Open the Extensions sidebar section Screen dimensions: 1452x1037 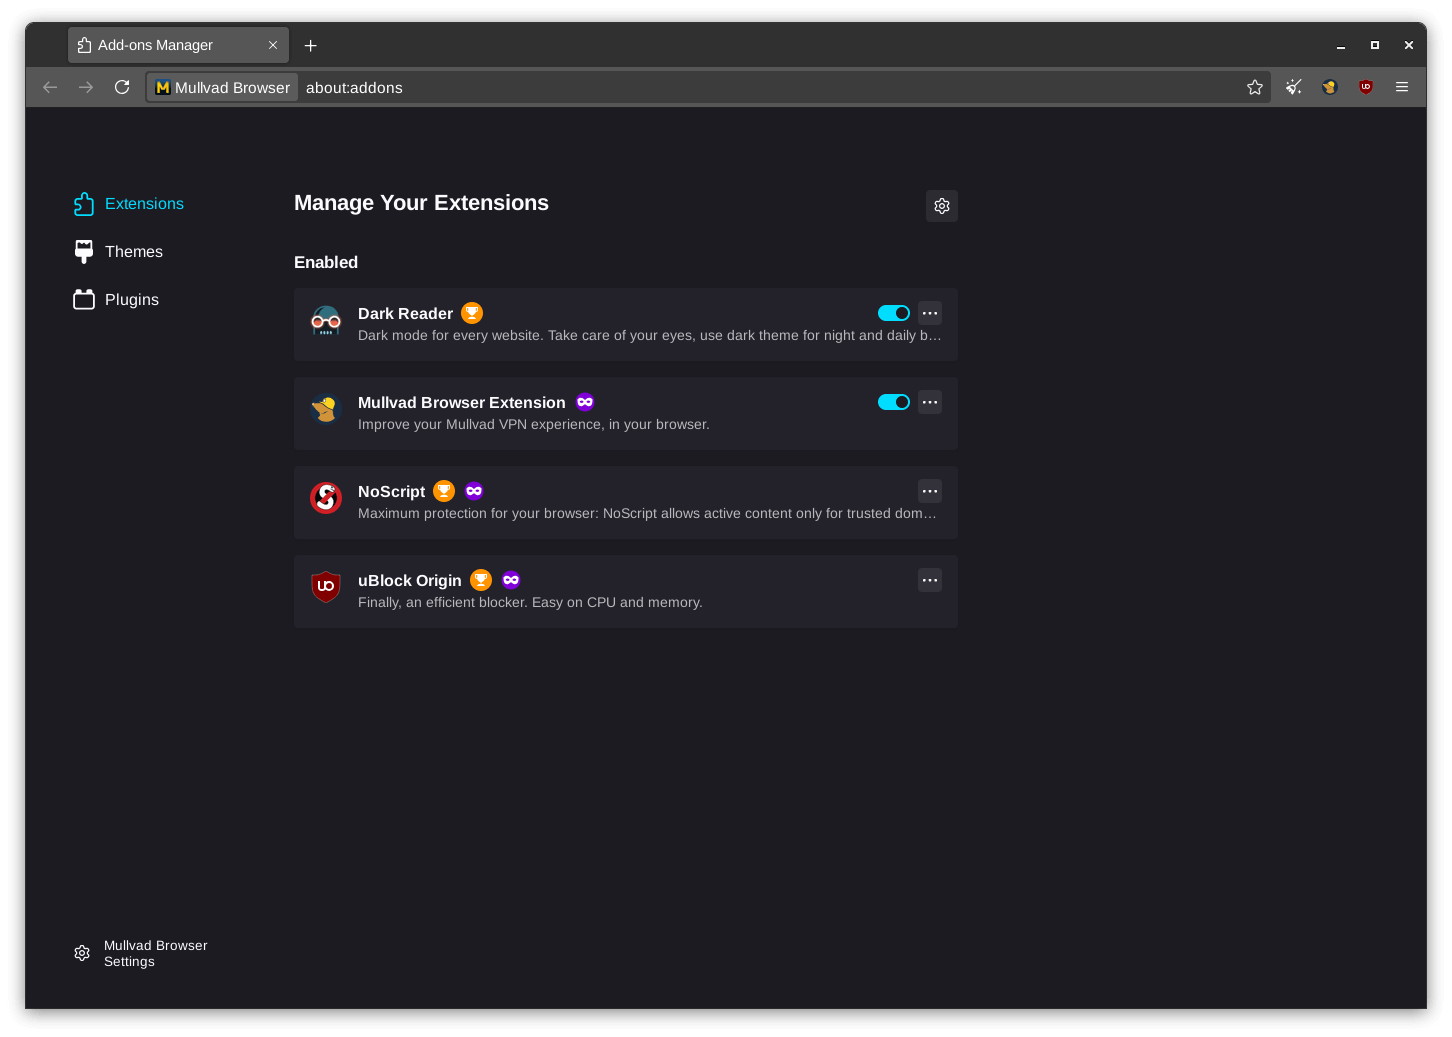tap(143, 203)
